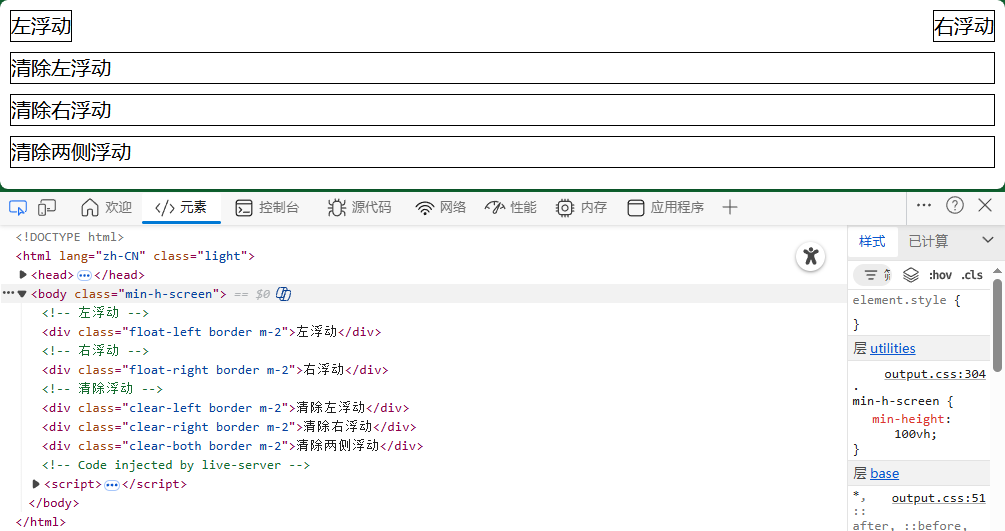
Task: Open the base layer link
Action: pyautogui.click(x=885, y=473)
